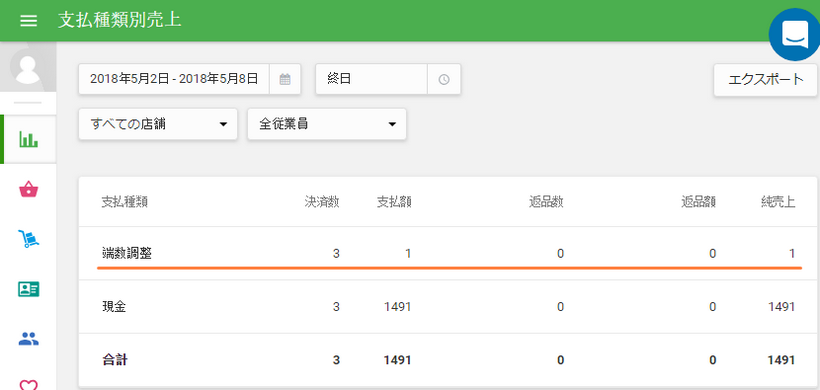Screen dimensions: 820x390
Task: Select the 端数調整 row label
Action: click(x=127, y=254)
